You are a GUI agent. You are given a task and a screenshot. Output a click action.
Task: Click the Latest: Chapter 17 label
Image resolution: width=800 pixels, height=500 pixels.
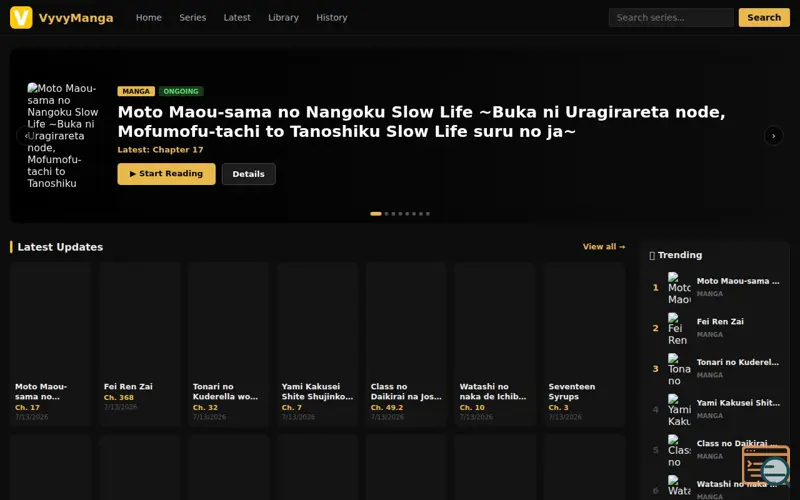tap(160, 149)
